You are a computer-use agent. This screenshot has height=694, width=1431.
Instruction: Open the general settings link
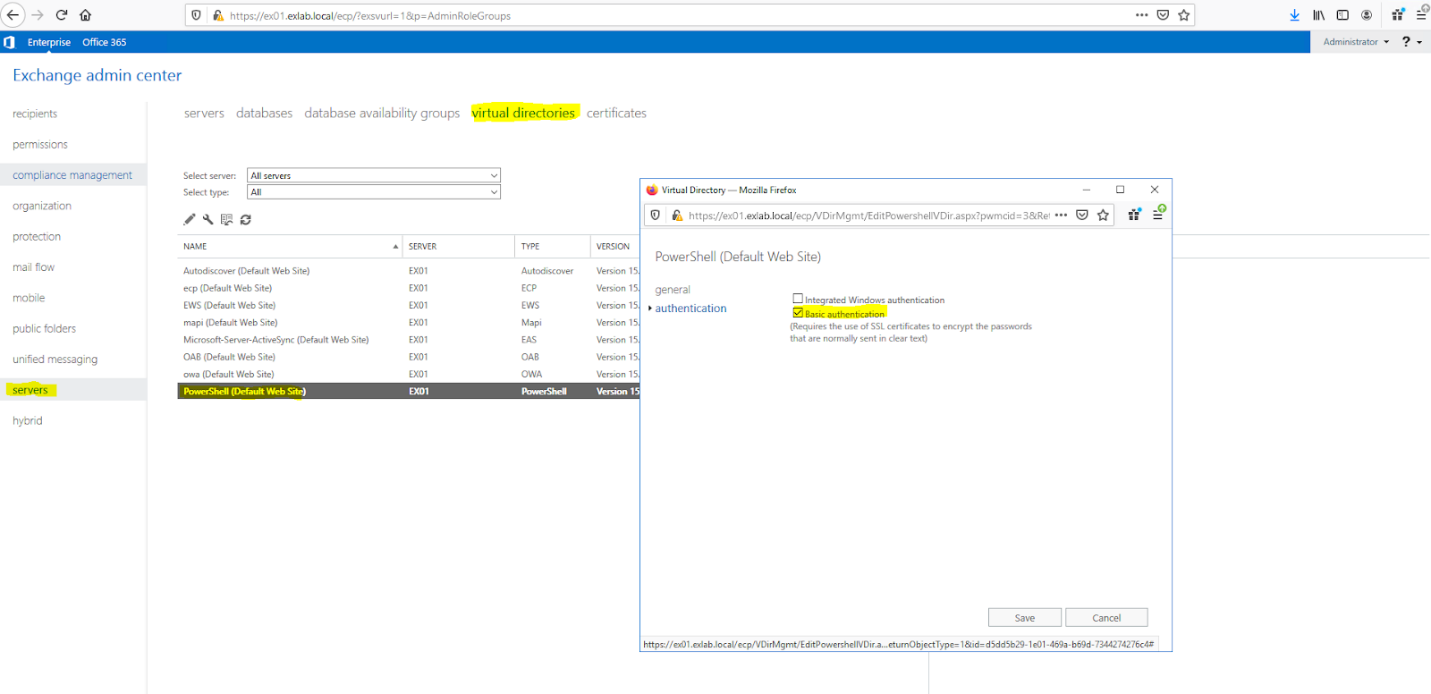[672, 289]
